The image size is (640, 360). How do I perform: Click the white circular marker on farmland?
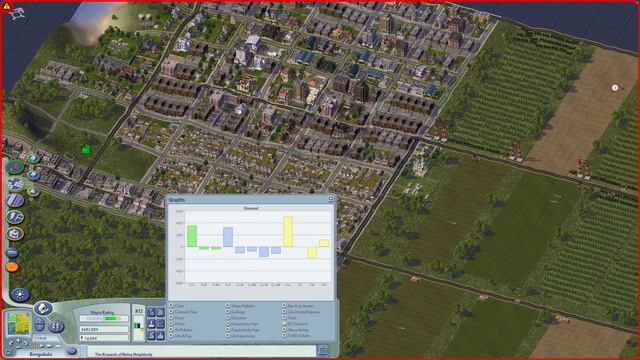pos(615,87)
